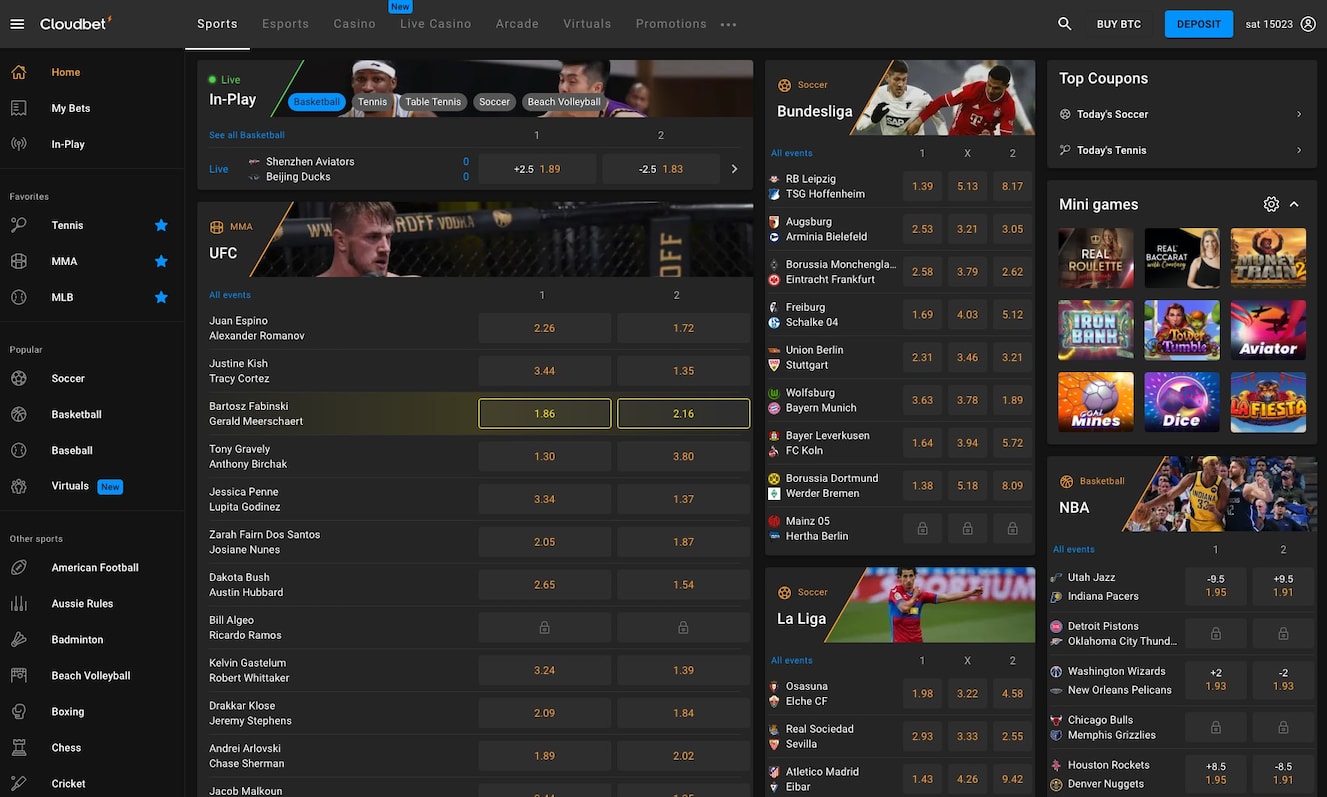Open the Promotions tab
The width and height of the screenshot is (1327, 797).
671,24
